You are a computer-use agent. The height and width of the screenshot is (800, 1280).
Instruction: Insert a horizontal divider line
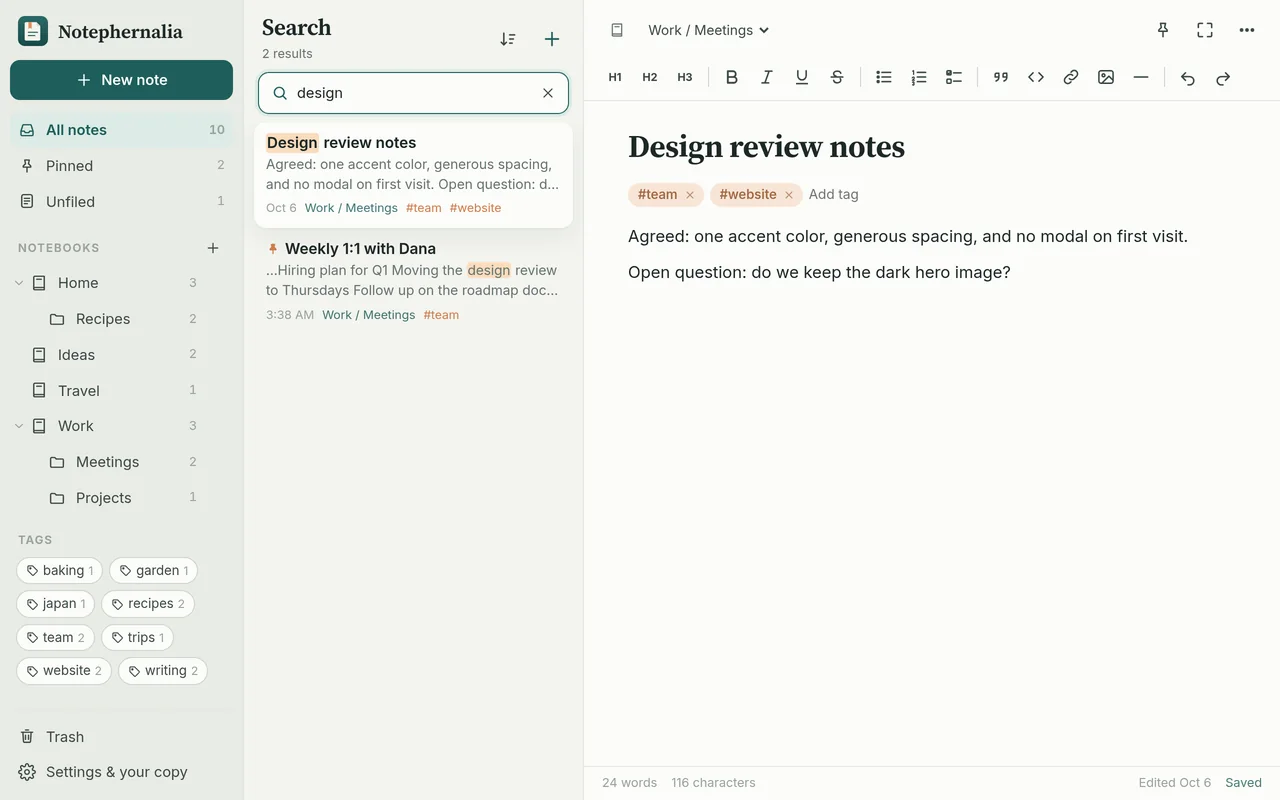tap(1141, 77)
